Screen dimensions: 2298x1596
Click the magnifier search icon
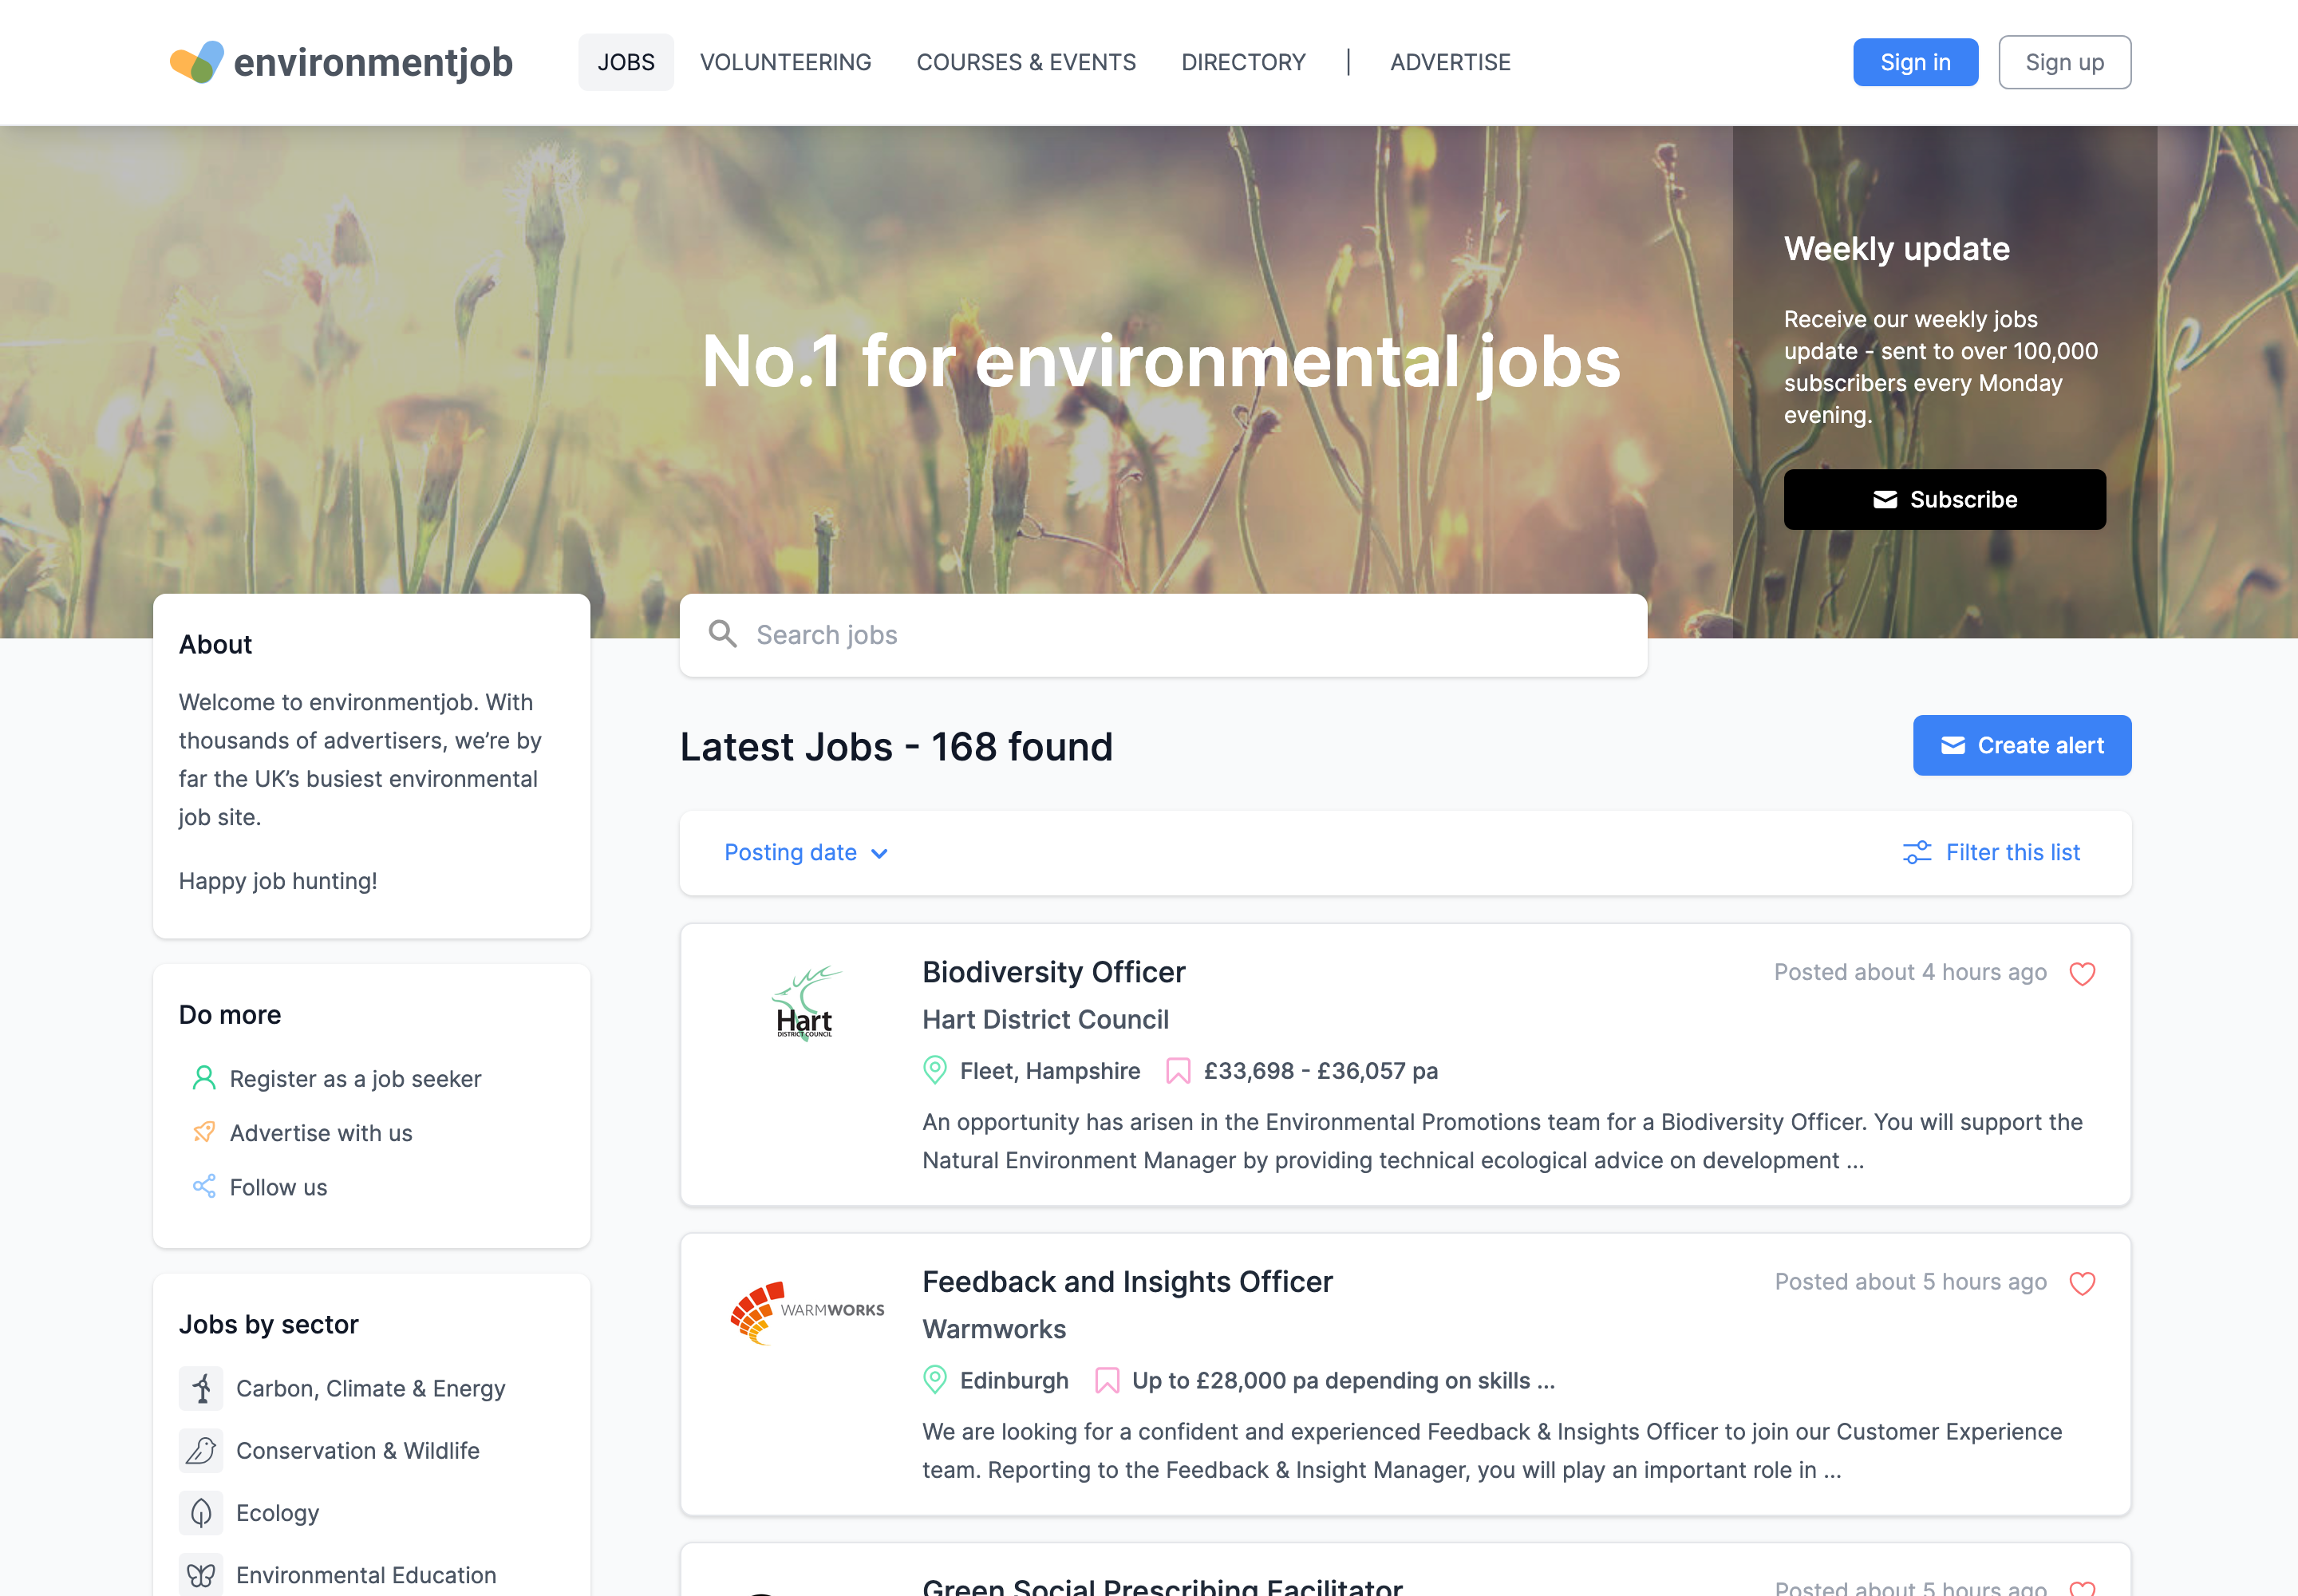722,634
